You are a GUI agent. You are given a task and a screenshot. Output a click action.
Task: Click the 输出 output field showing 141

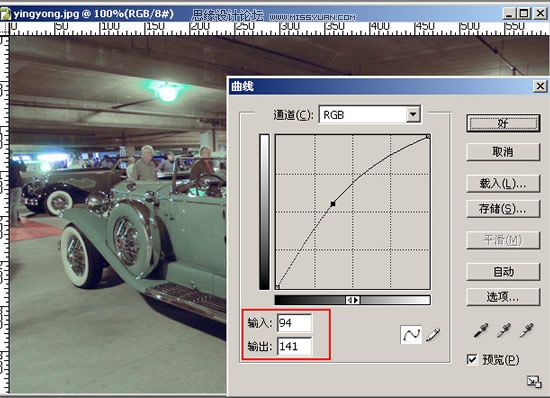pyautogui.click(x=294, y=346)
